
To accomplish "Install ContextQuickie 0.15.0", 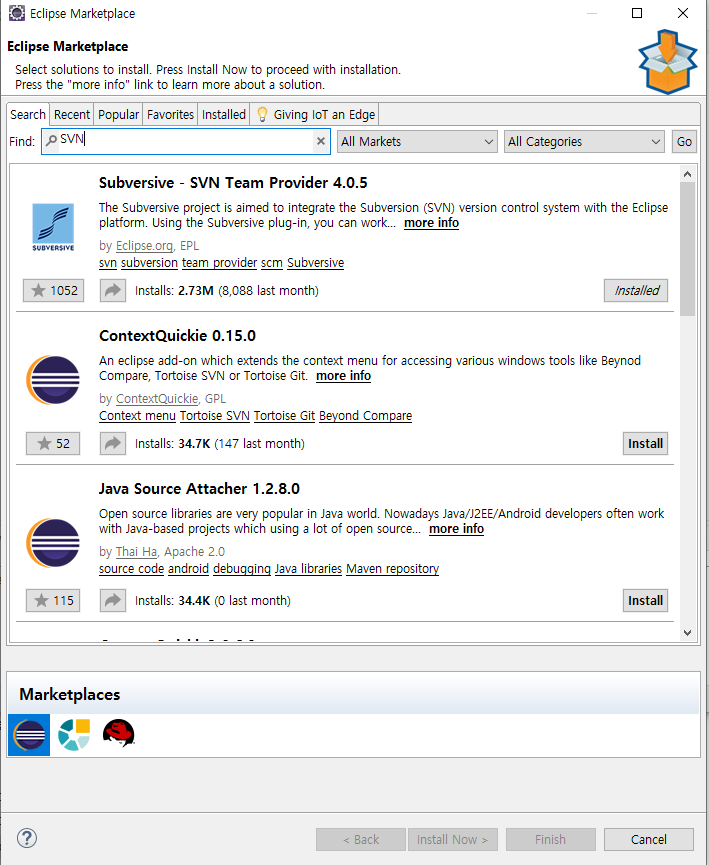I will (x=646, y=444).
